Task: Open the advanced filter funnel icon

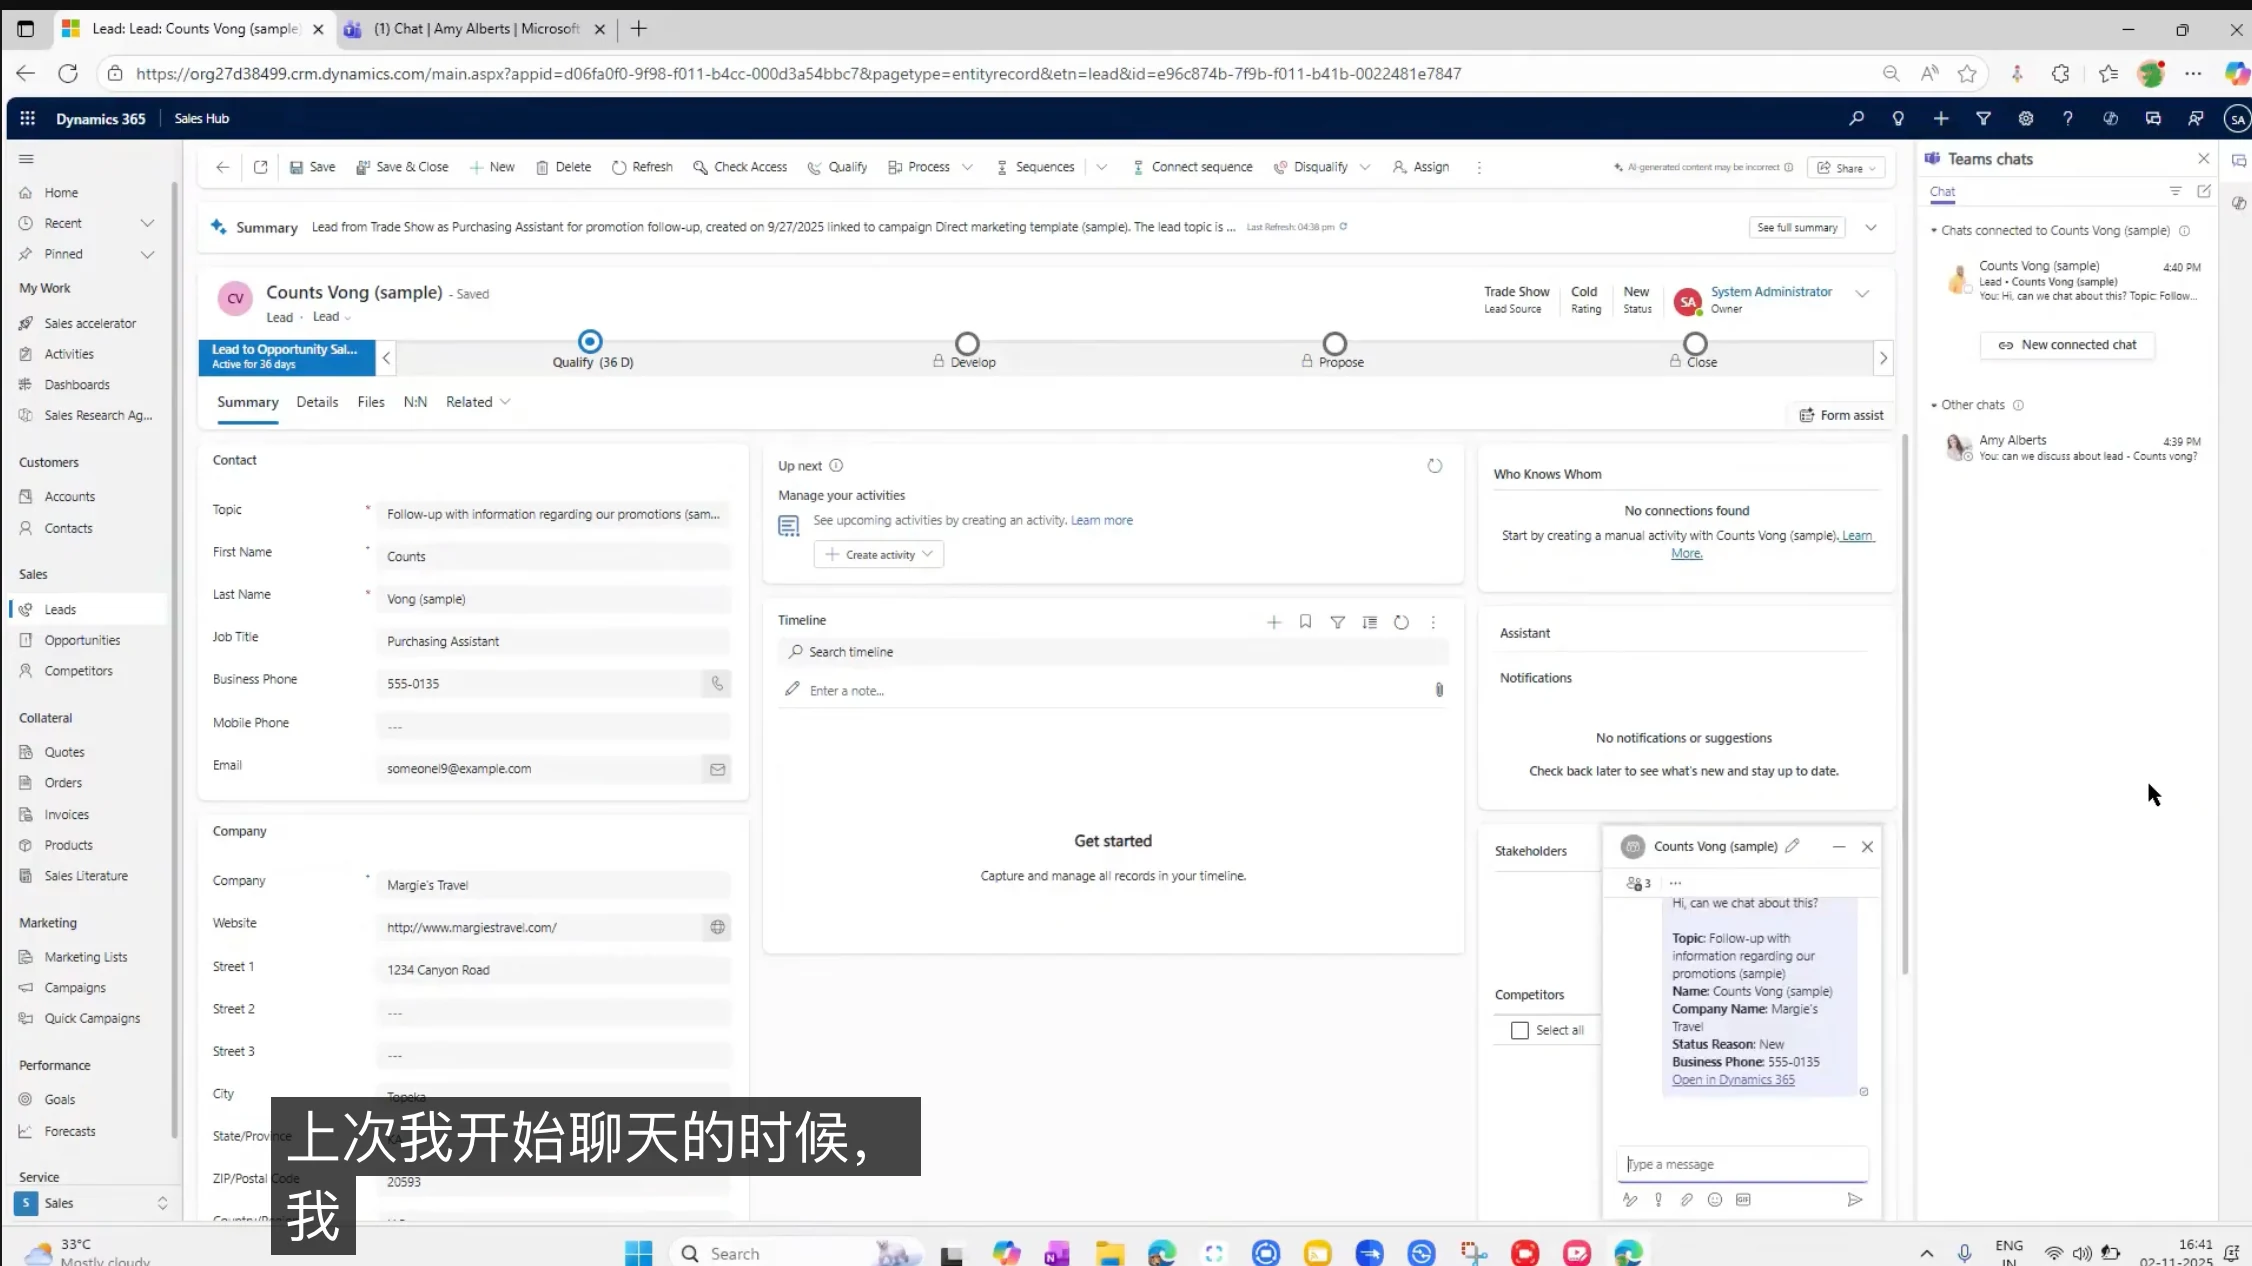Action: (x=1983, y=118)
